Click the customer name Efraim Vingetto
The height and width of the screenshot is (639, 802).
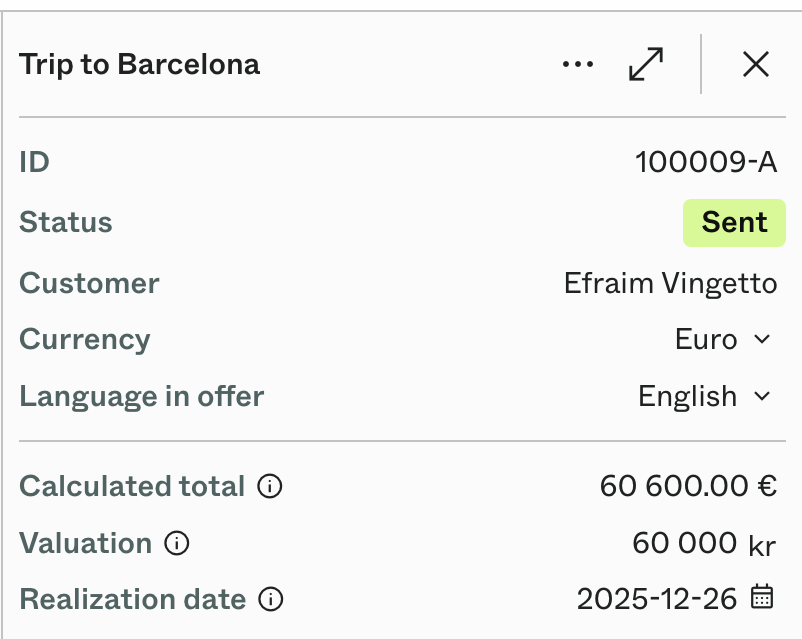tap(670, 283)
